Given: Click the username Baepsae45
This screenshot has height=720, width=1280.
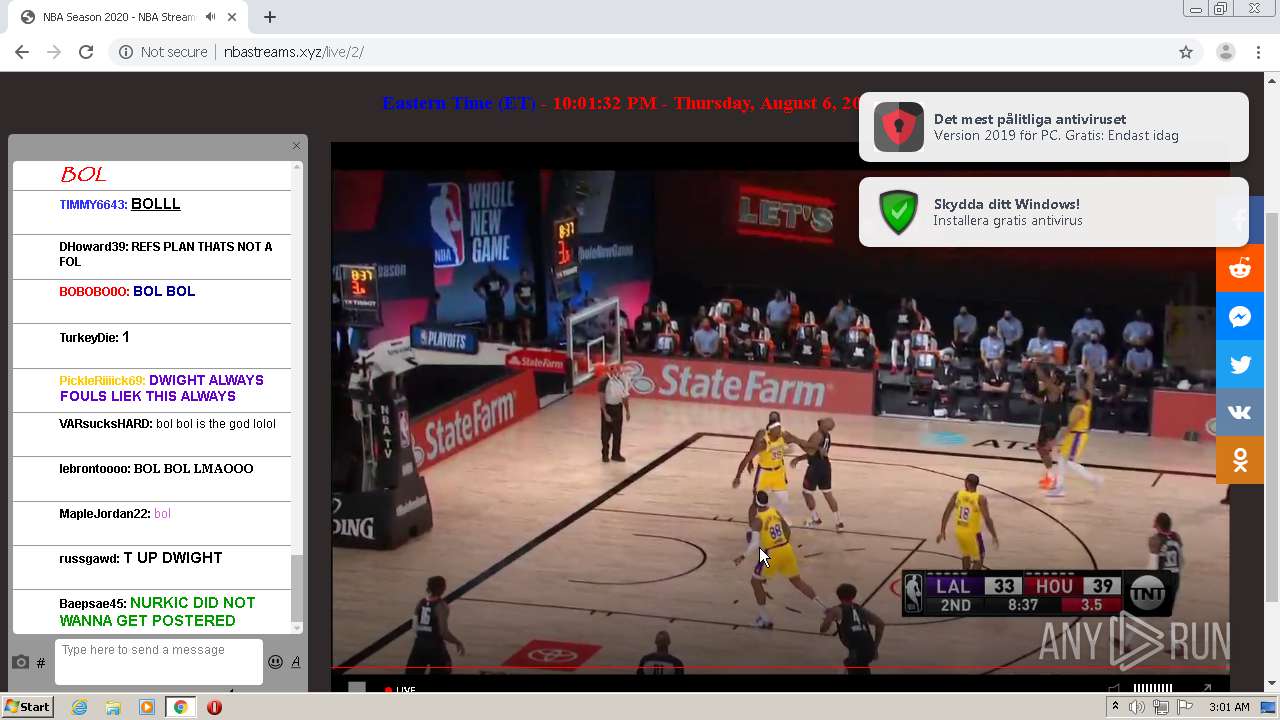Looking at the screenshot, I should [92, 604].
